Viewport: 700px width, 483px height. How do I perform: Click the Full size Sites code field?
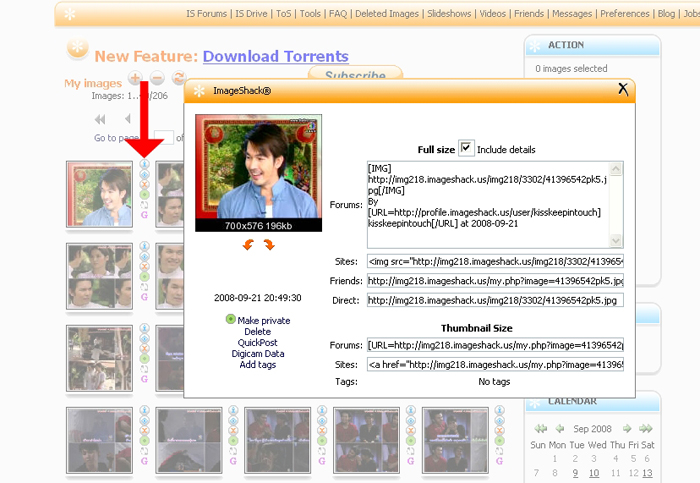click(495, 261)
